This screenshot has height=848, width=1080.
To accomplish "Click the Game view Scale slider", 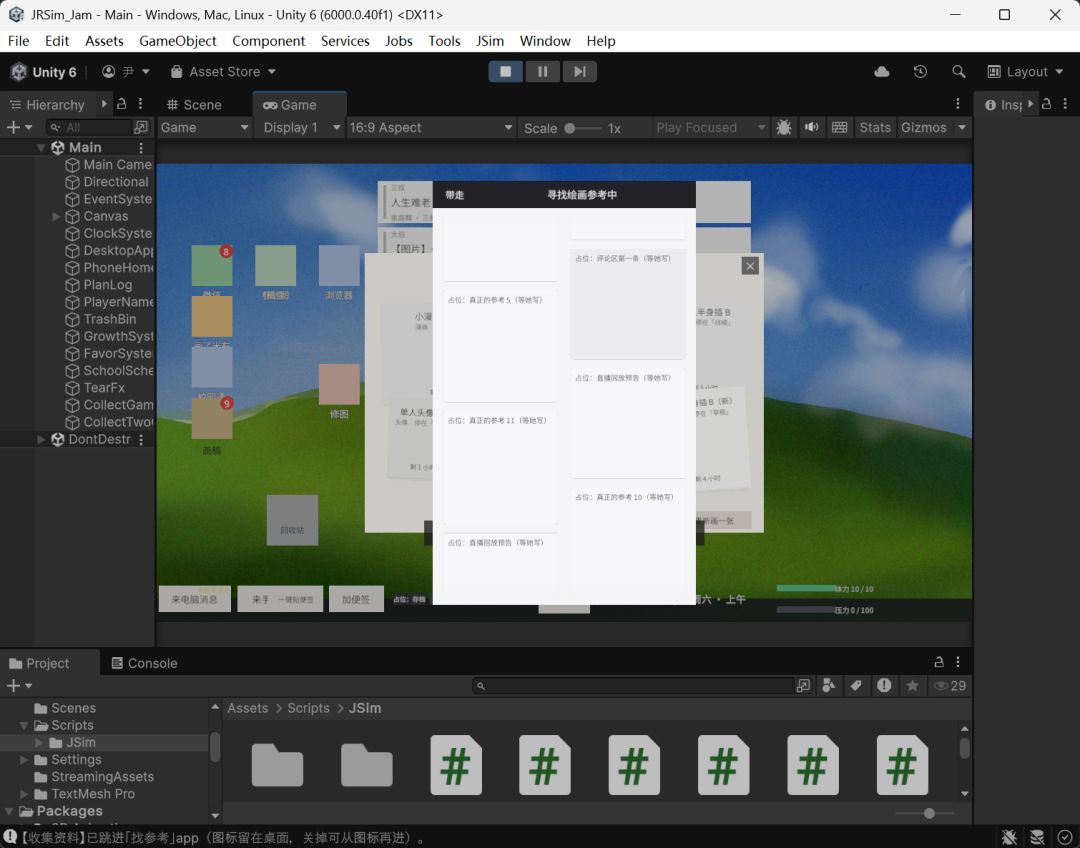I will [583, 128].
